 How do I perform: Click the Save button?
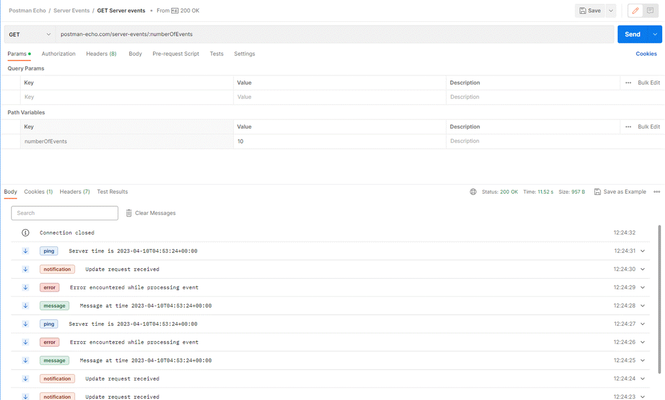(x=590, y=11)
